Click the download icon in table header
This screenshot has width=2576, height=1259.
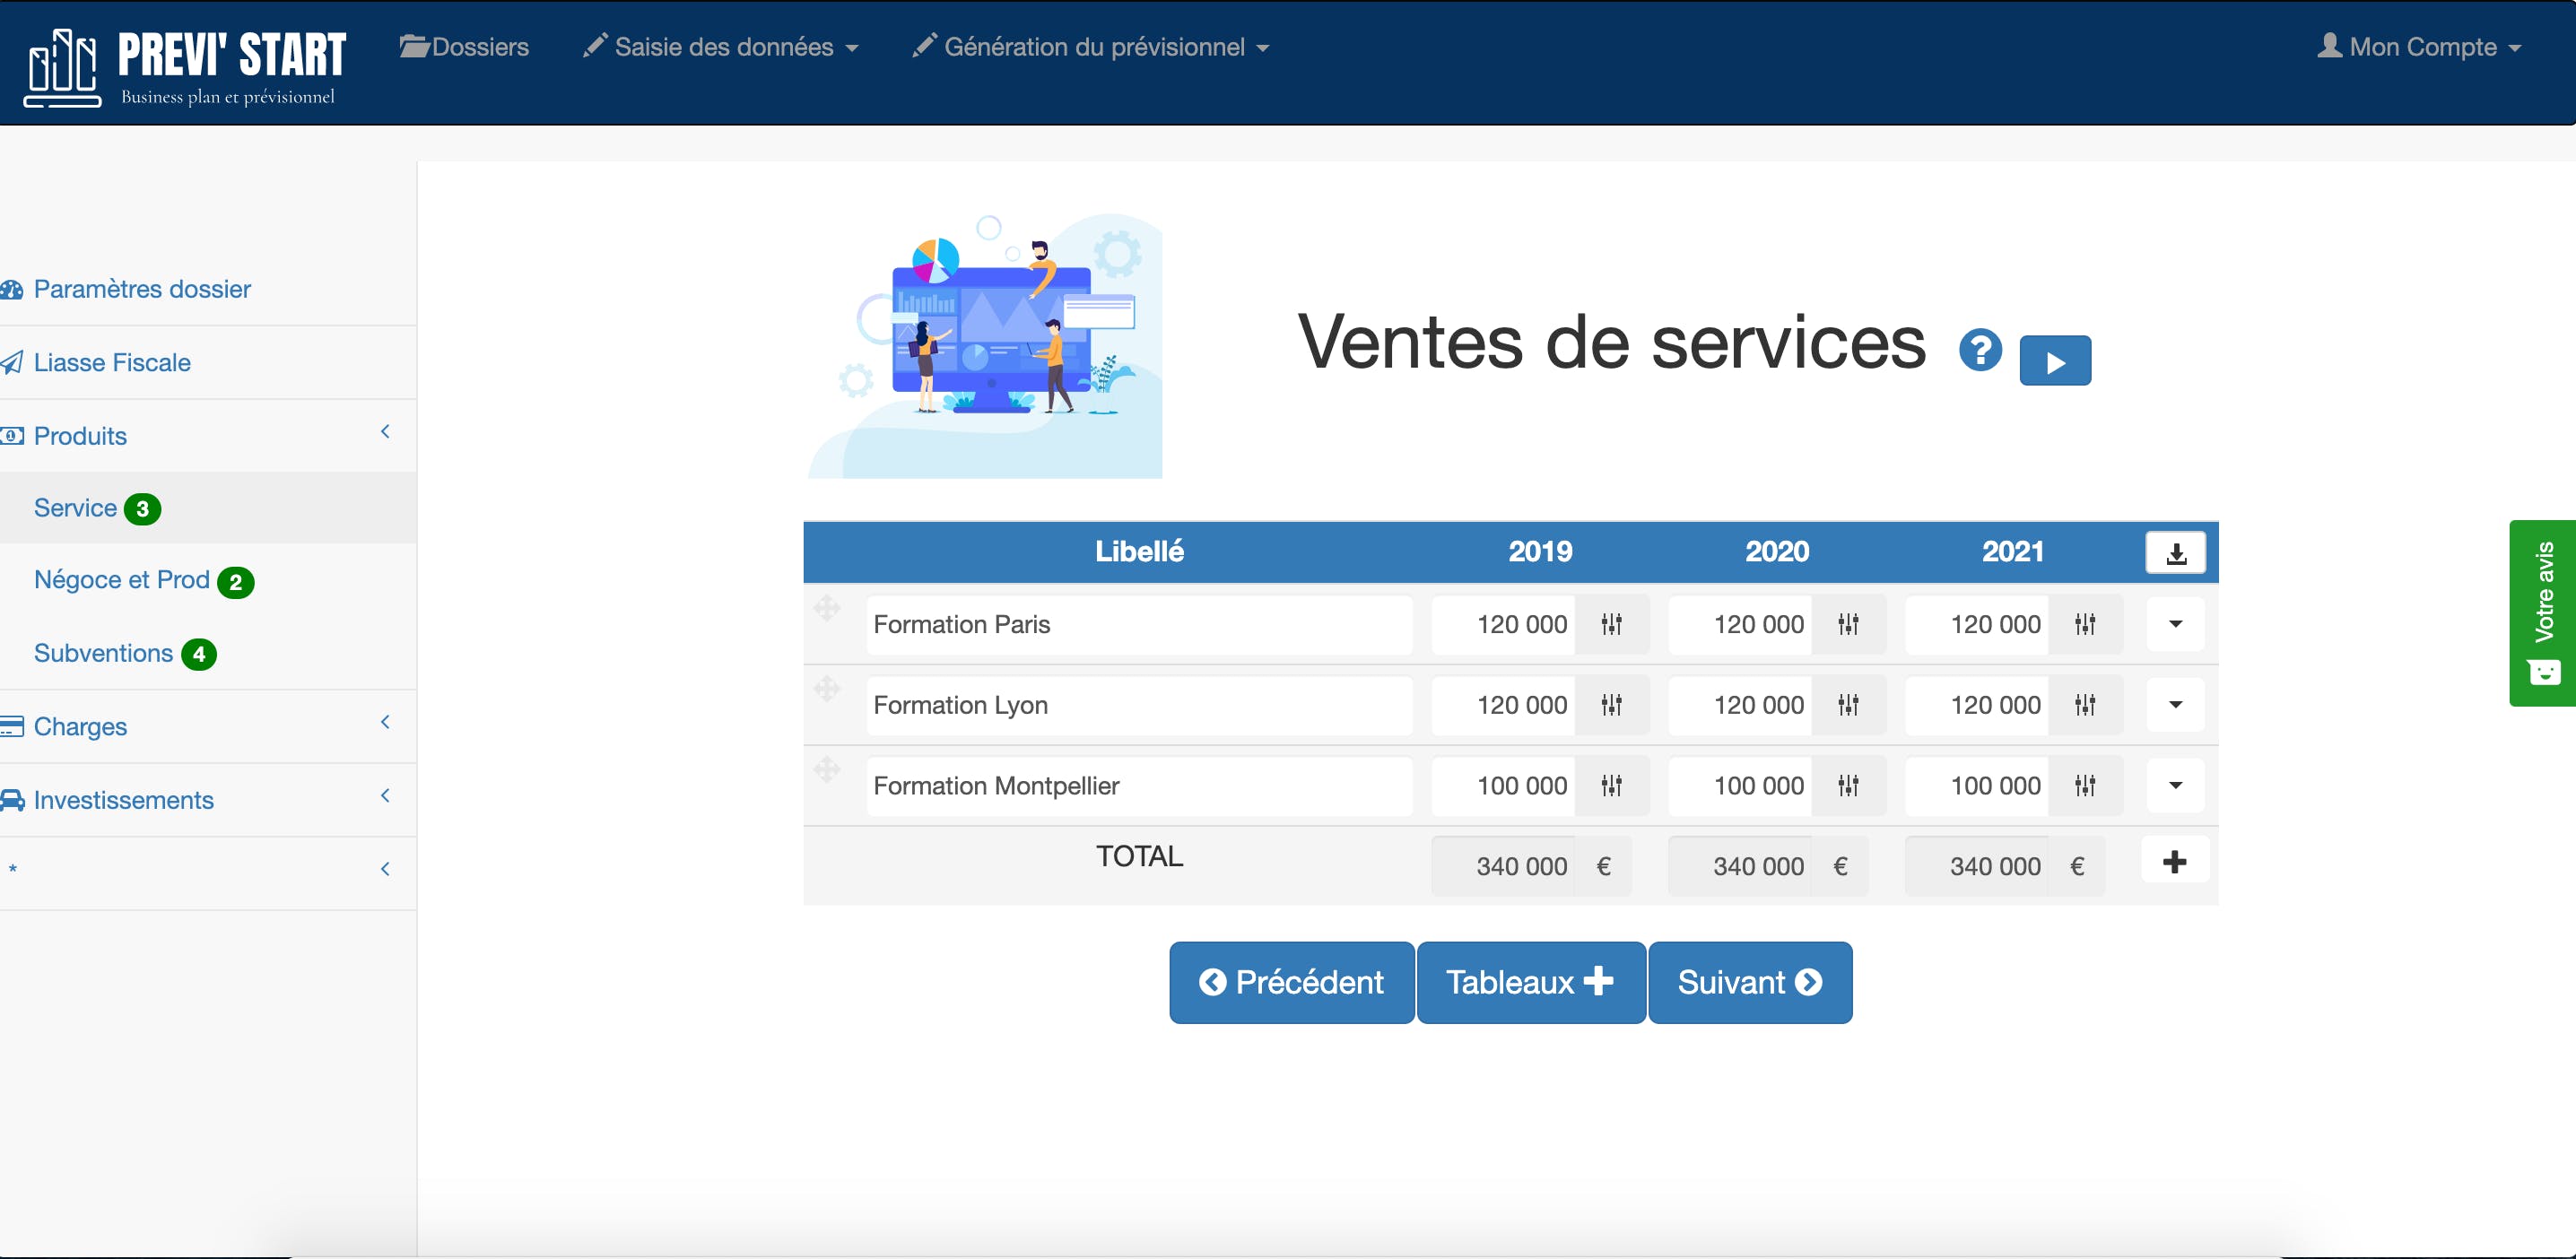2174,553
